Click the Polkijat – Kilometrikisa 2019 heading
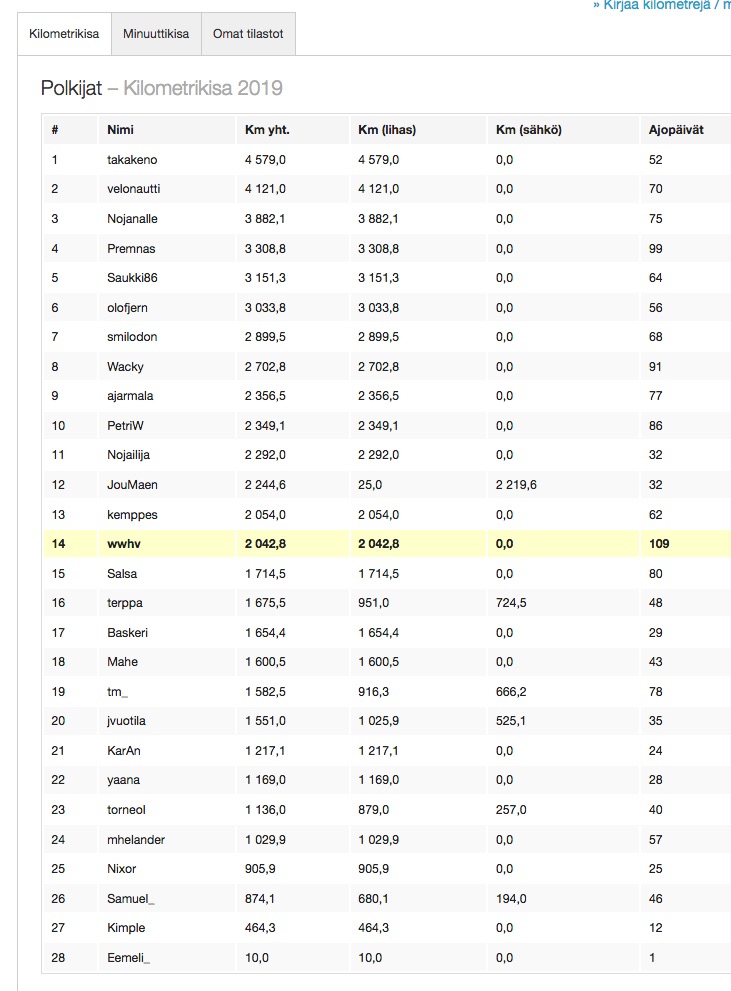The image size is (731, 991). click(x=161, y=88)
